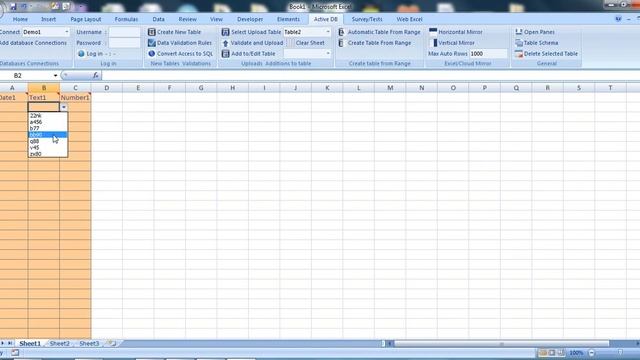The image size is (640, 360).
Task: Go to last sheet navigation arrow
Action: coord(10,344)
